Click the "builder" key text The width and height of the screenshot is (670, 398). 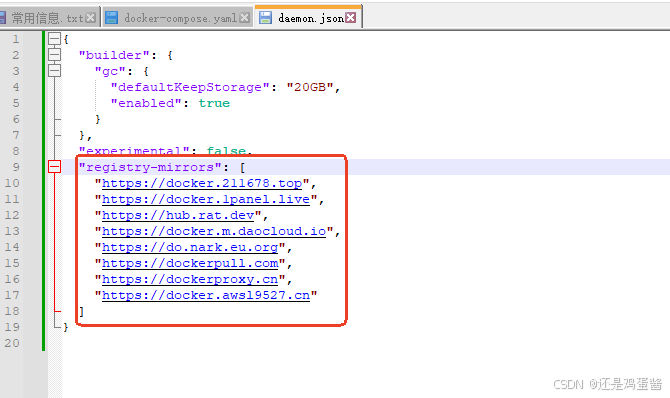tap(114, 55)
